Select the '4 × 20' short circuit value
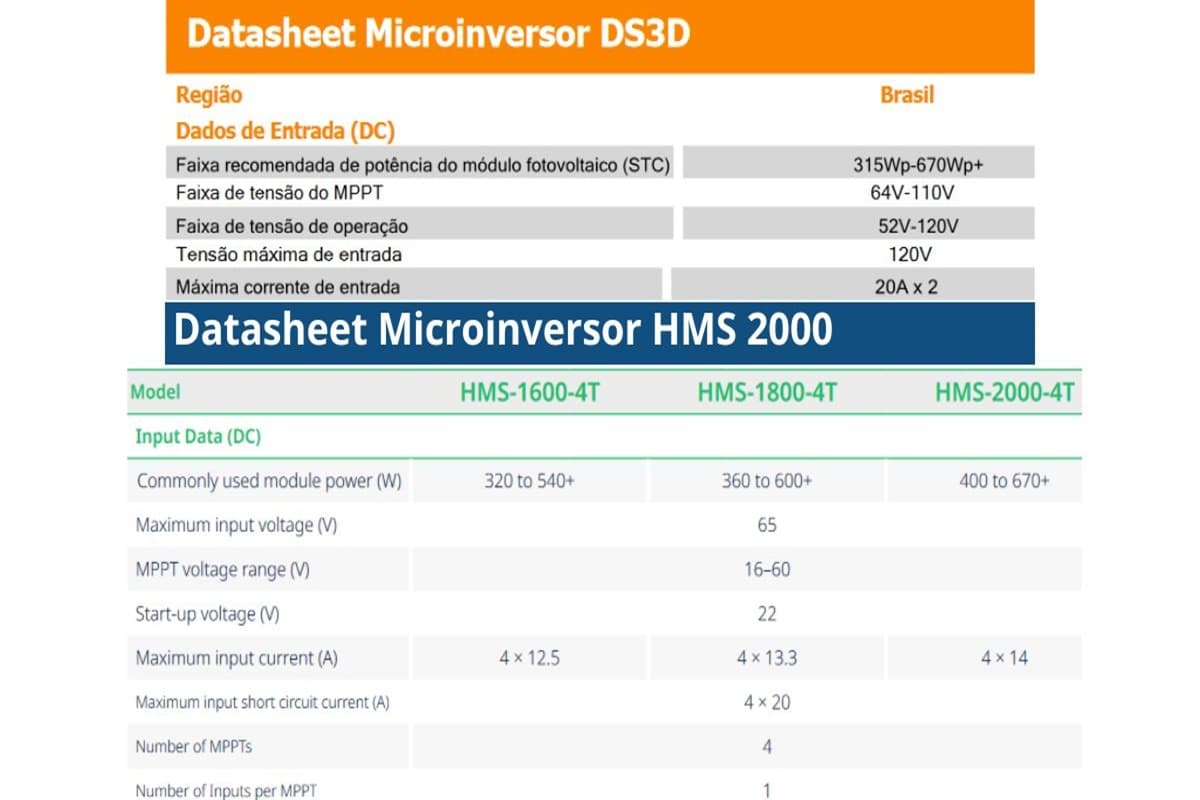This screenshot has height=800, width=1200. [x=767, y=703]
